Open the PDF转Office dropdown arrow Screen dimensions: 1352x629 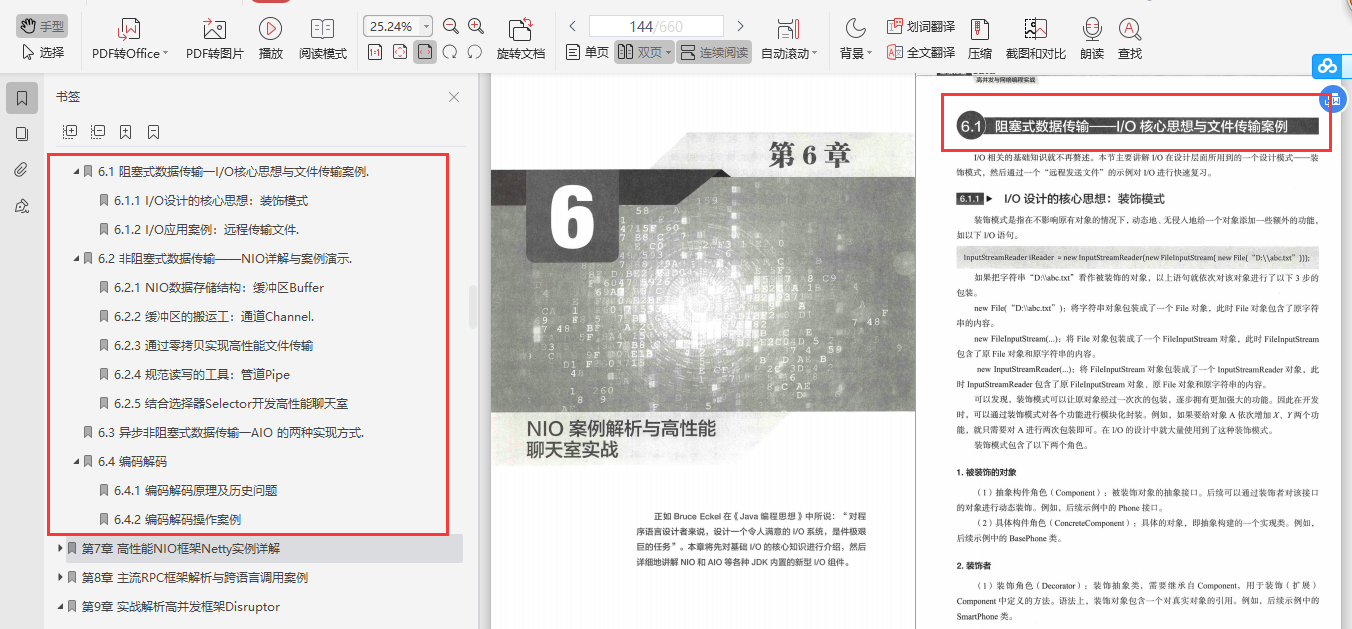(x=165, y=53)
